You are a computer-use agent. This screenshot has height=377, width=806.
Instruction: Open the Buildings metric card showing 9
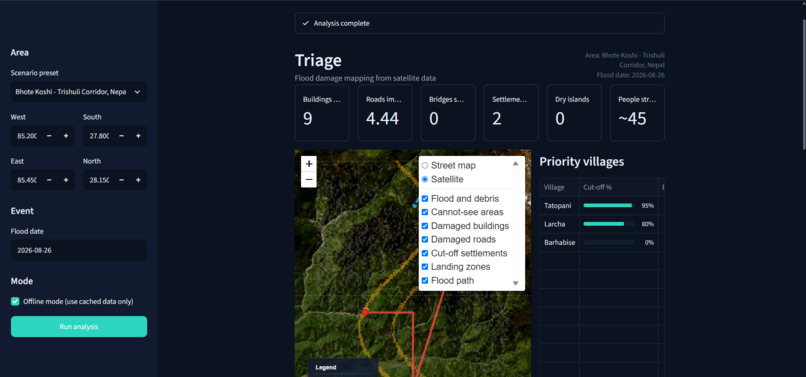point(322,113)
